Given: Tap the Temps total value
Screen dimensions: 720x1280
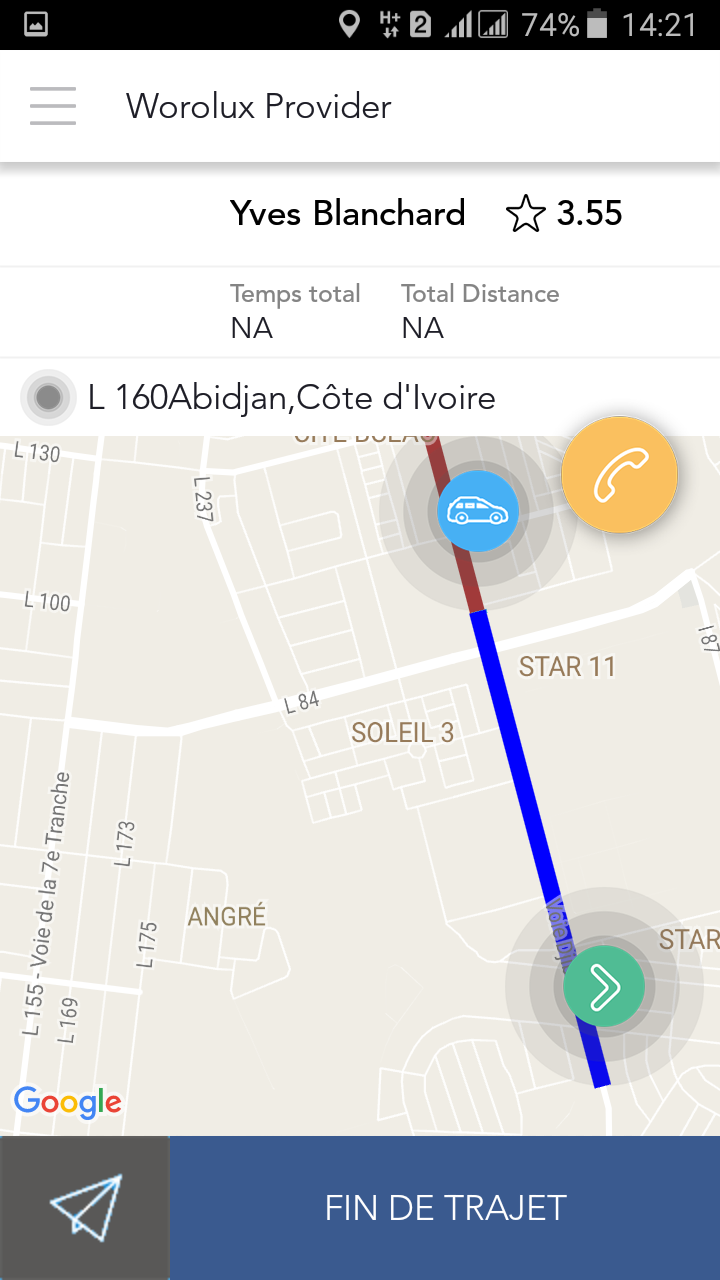Looking at the screenshot, I should (252, 328).
